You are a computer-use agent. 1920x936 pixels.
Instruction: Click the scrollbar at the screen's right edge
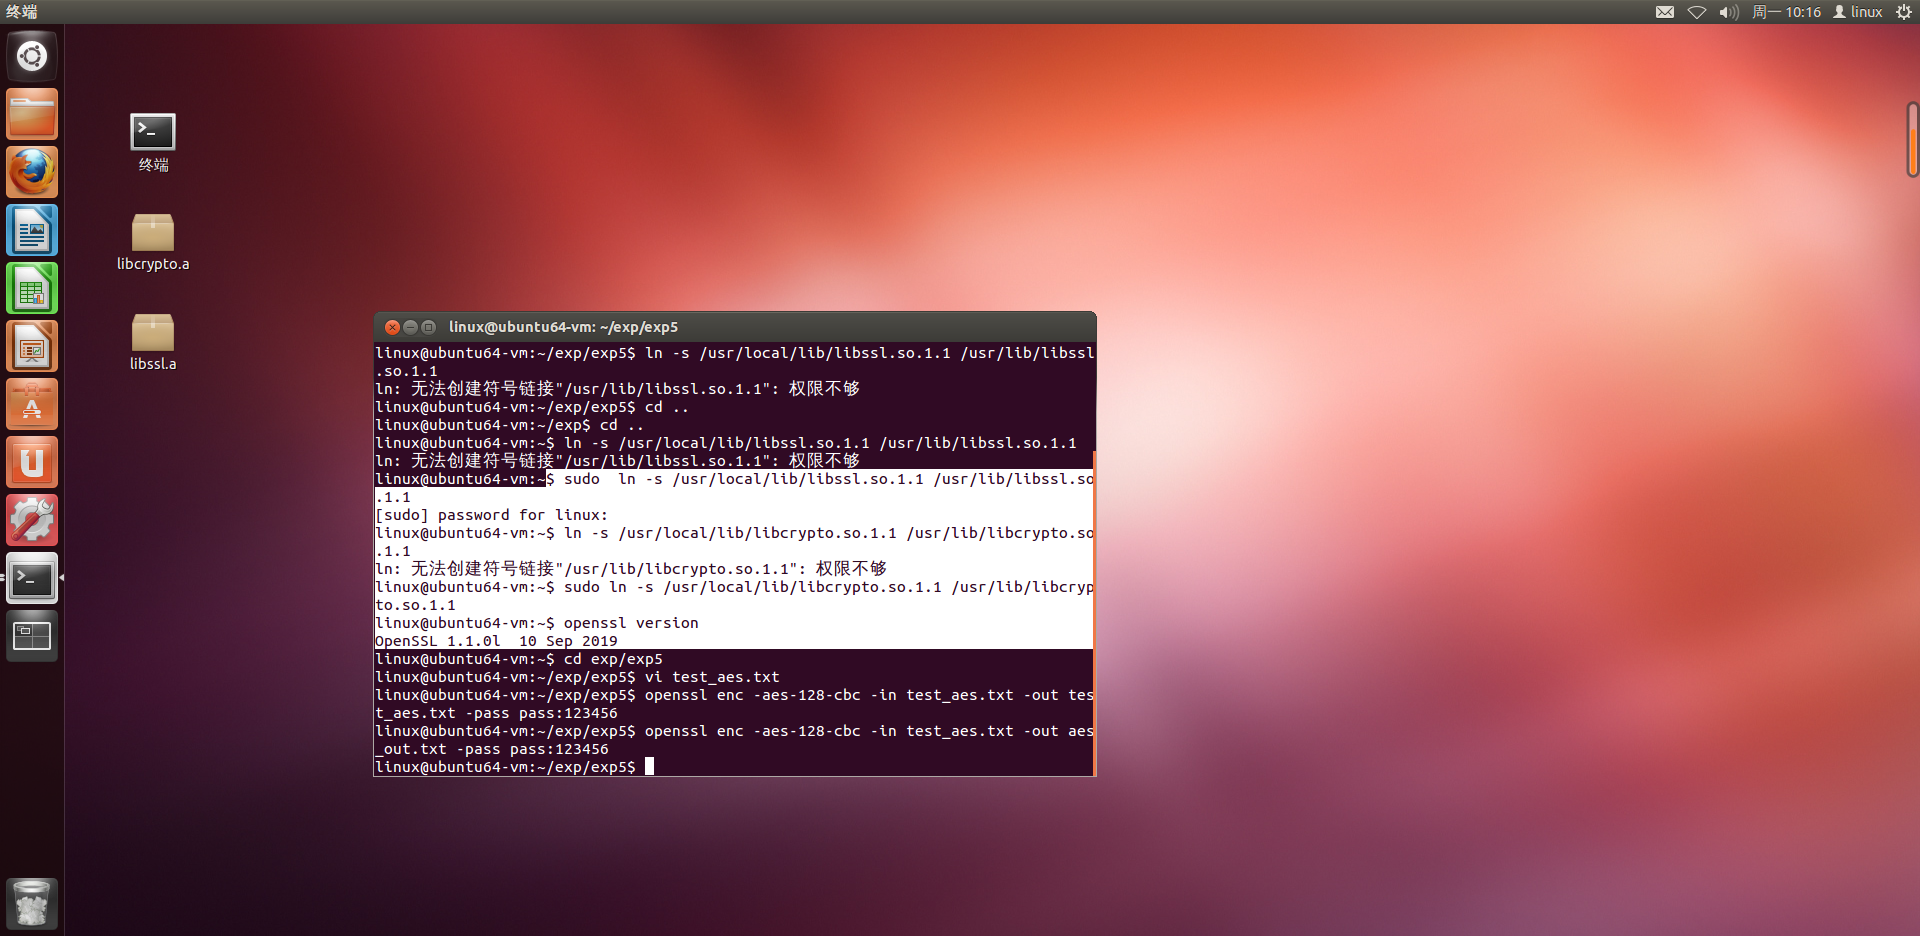pos(1912,140)
